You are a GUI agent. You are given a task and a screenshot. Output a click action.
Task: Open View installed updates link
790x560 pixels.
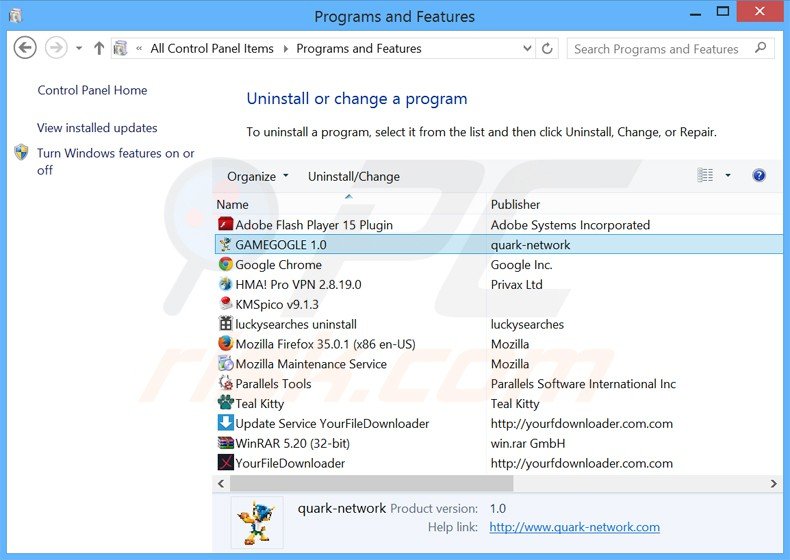[x=97, y=128]
